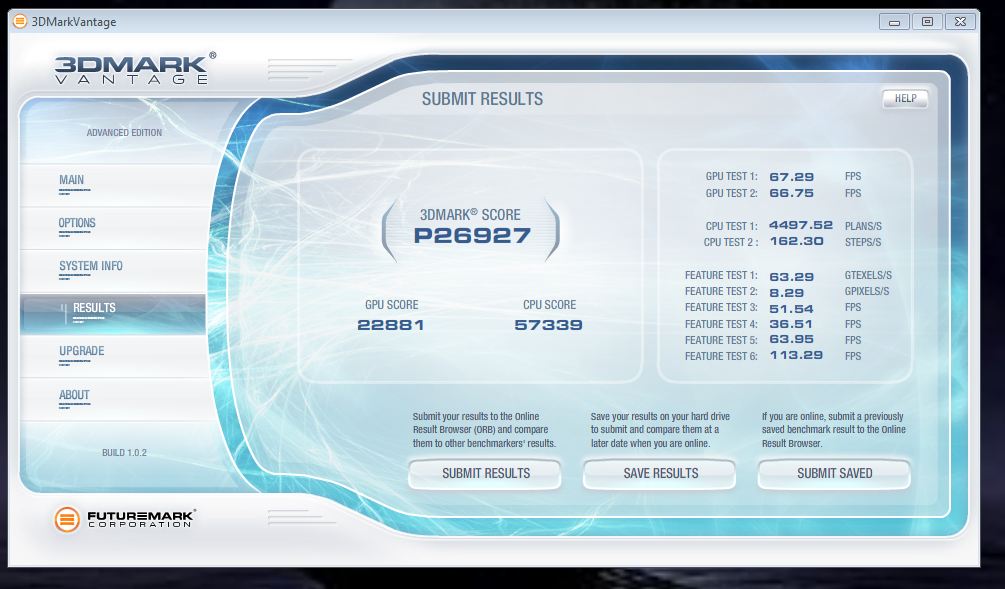Click the 3DMark Vantage logo
The width and height of the screenshot is (1005, 589).
click(x=135, y=69)
